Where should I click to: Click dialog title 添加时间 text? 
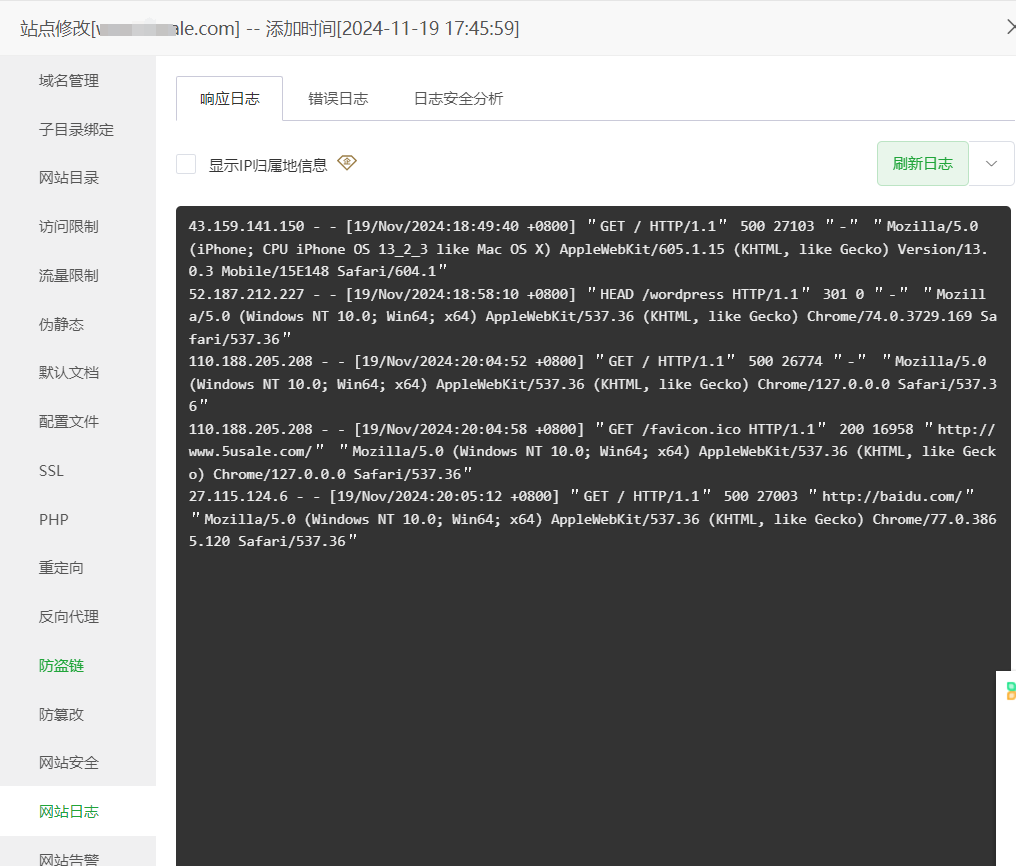coord(301,28)
